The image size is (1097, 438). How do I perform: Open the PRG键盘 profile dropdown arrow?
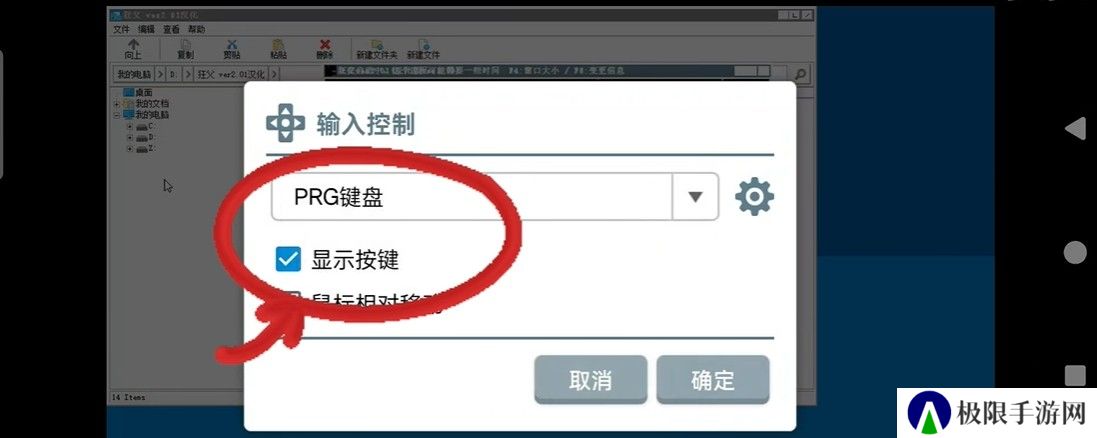[x=695, y=197]
